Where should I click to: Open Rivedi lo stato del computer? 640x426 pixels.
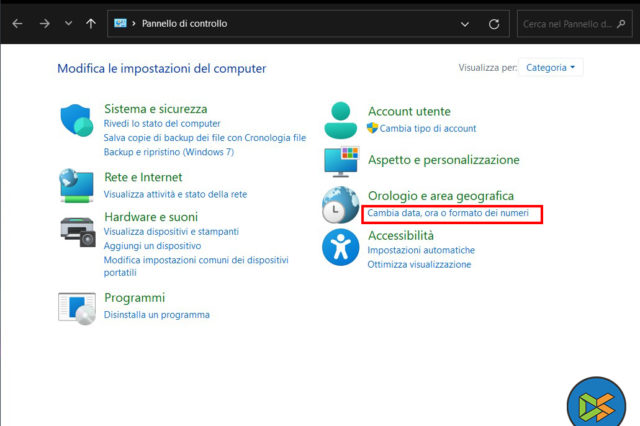[162, 123]
